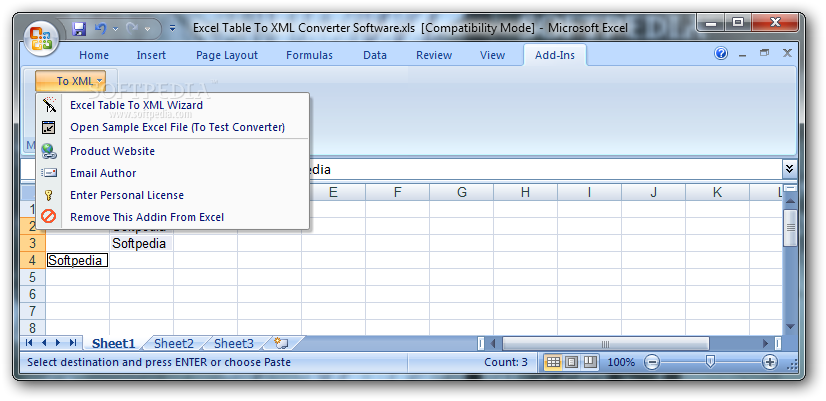Select column K header
Viewport: 826px width, 401px height.
tap(717, 193)
